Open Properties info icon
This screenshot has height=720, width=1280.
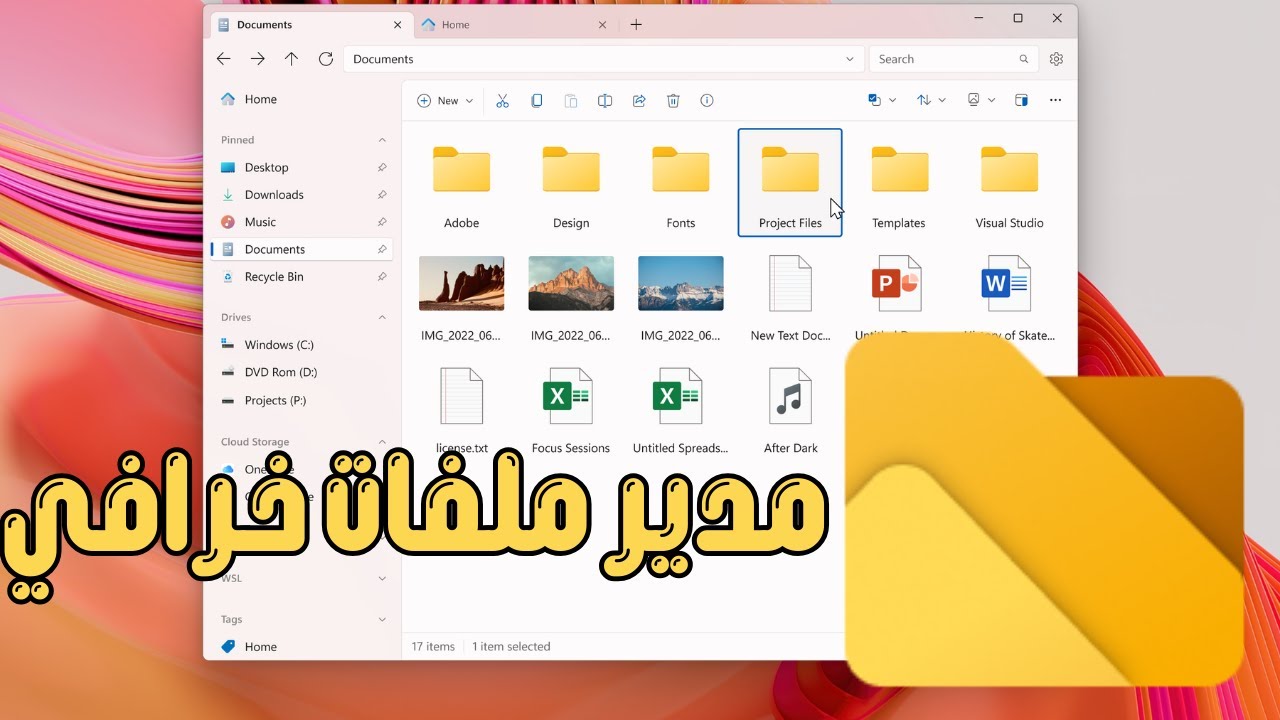(707, 100)
